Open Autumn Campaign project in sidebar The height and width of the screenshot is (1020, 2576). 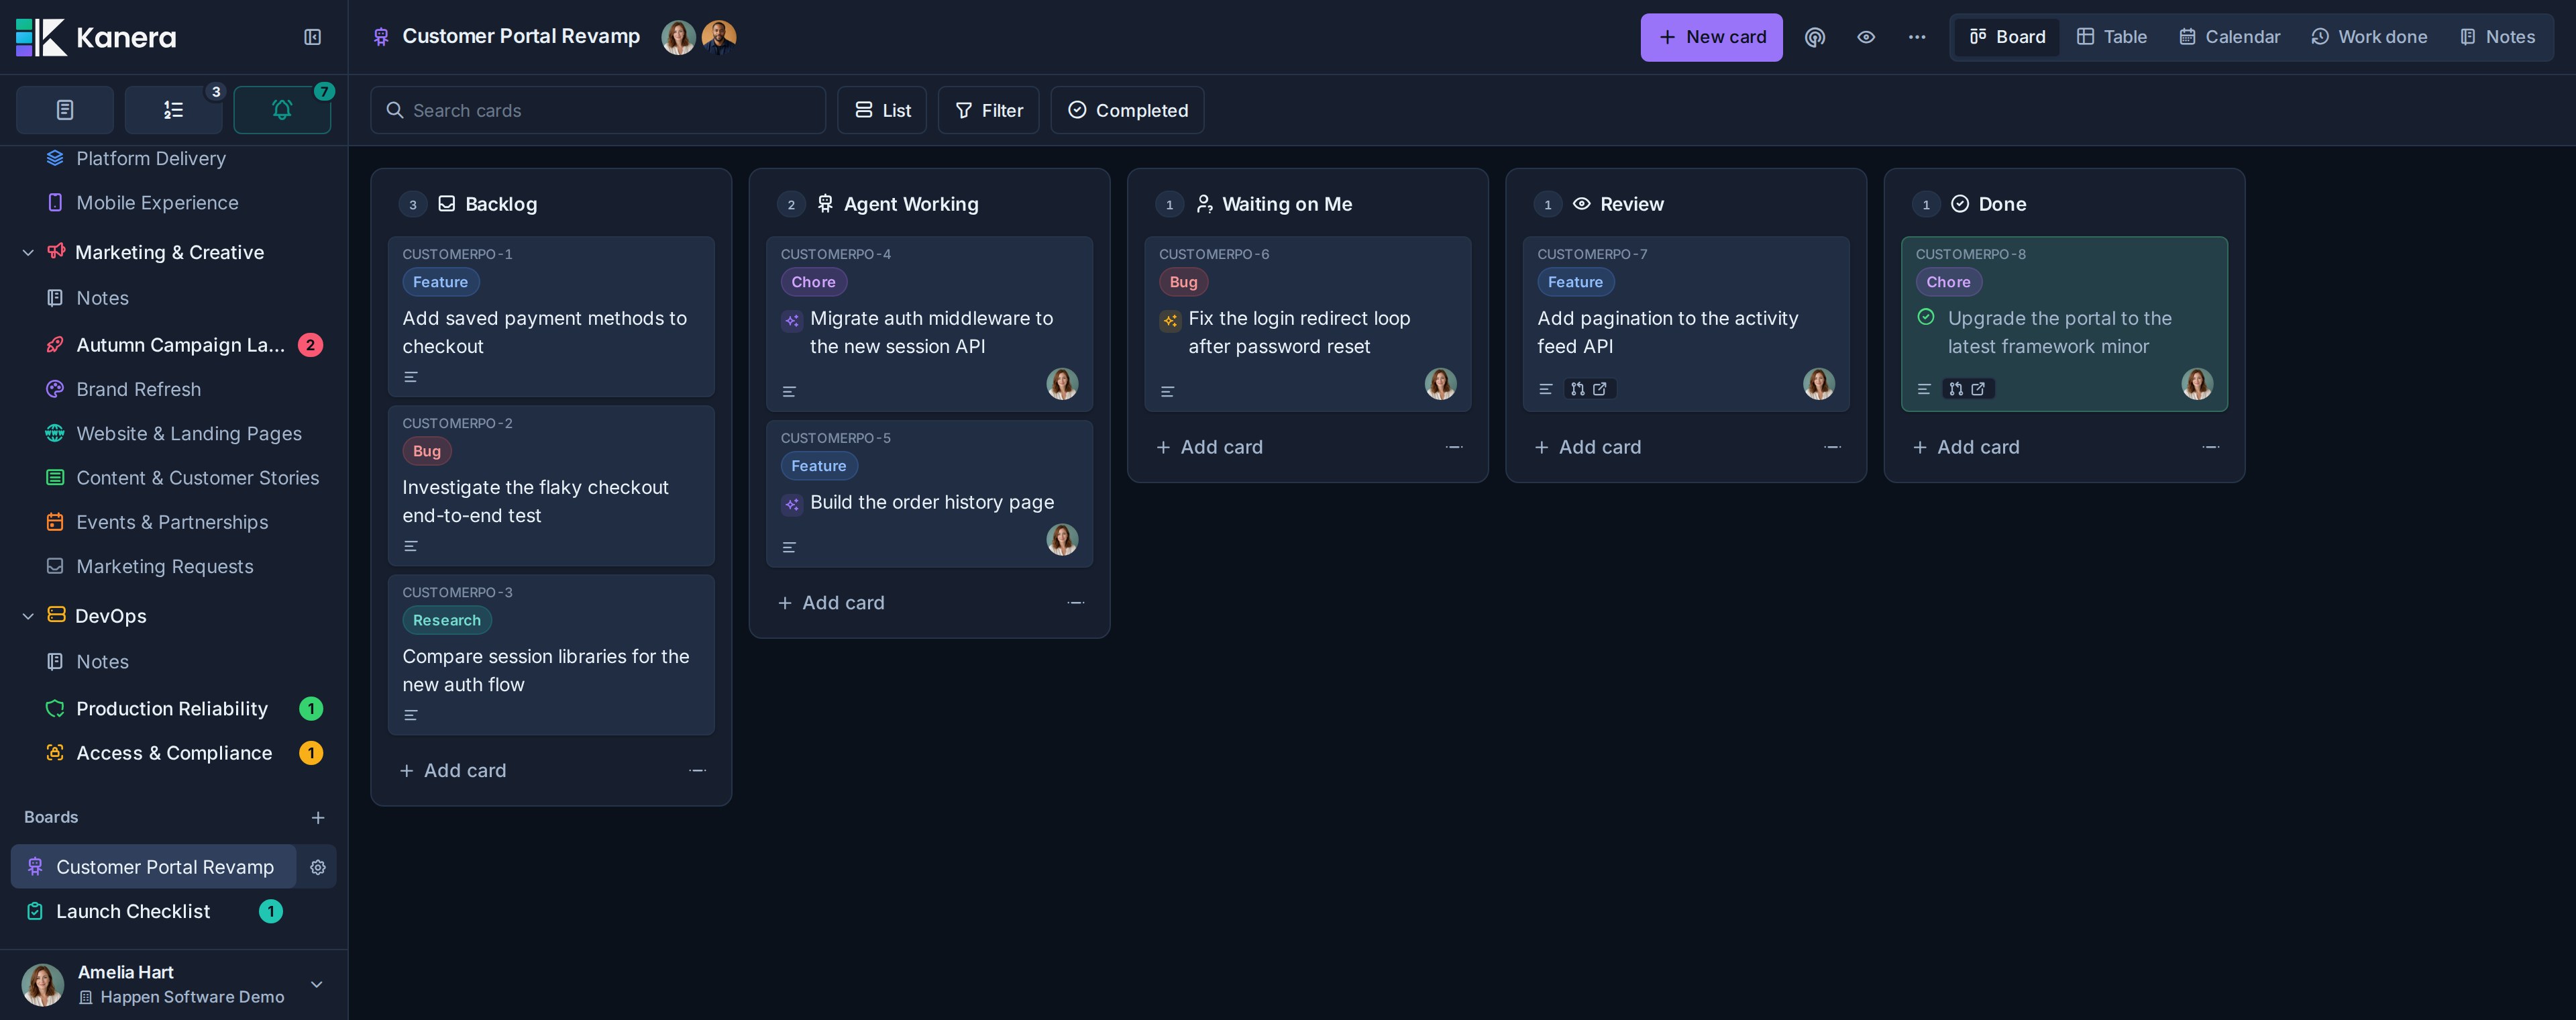point(180,345)
